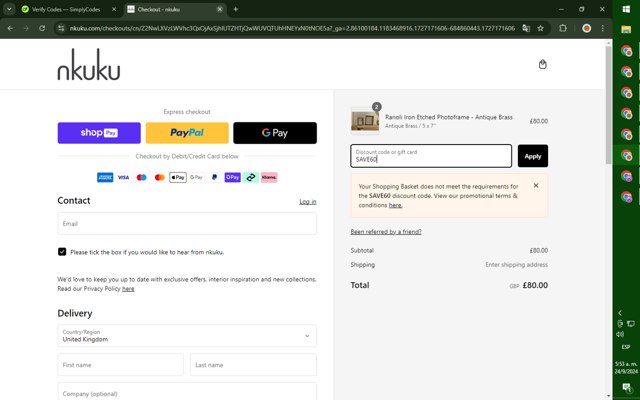Reload the checkout page
The width and height of the screenshot is (640, 400).
coord(42,28)
